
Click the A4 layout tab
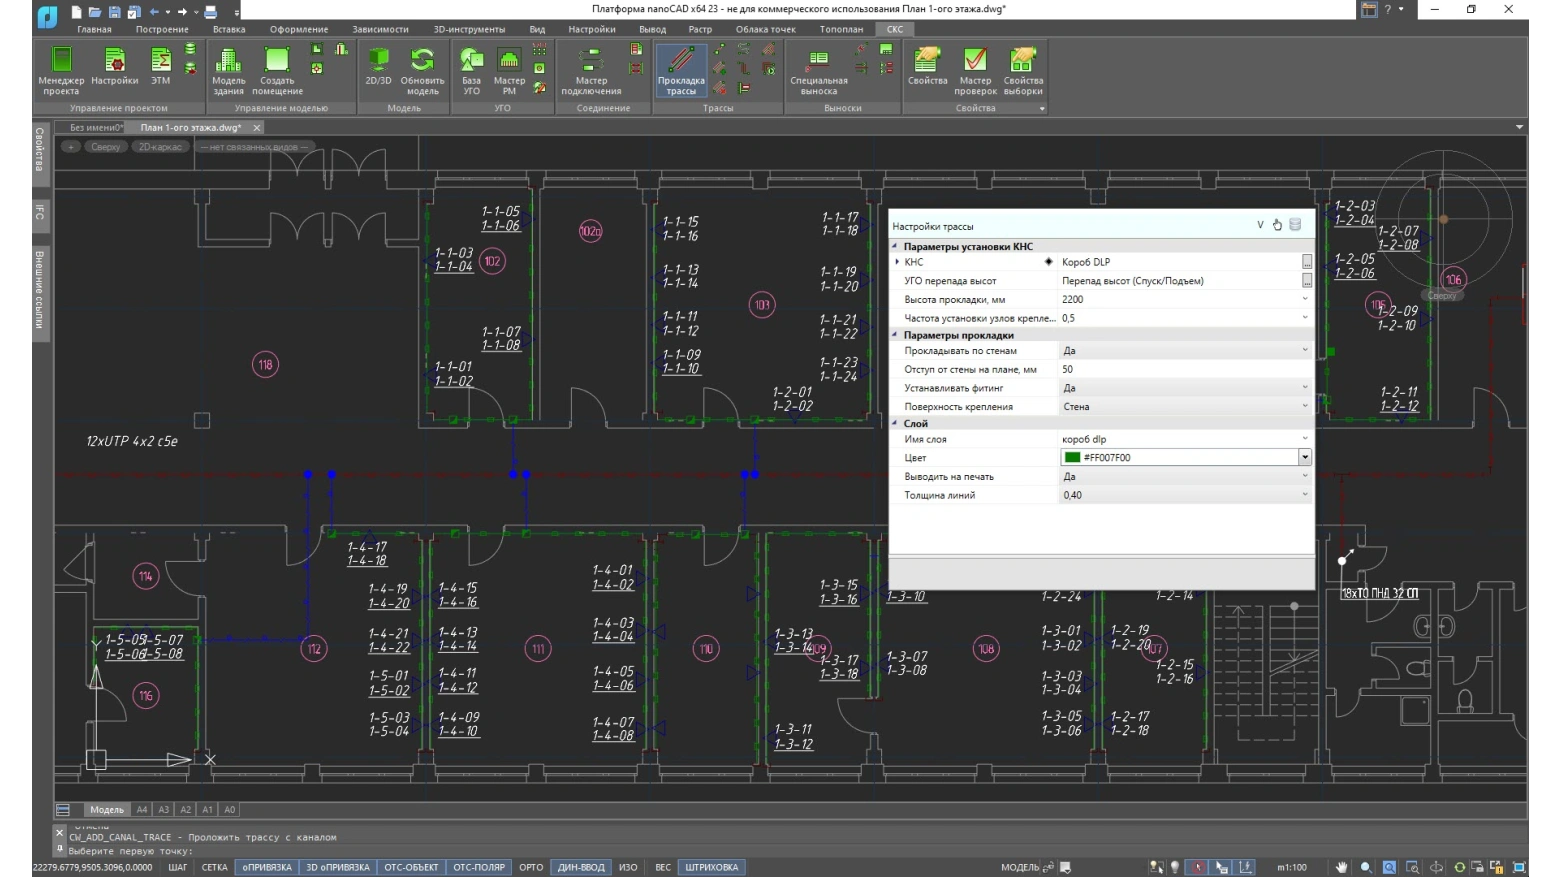click(142, 810)
